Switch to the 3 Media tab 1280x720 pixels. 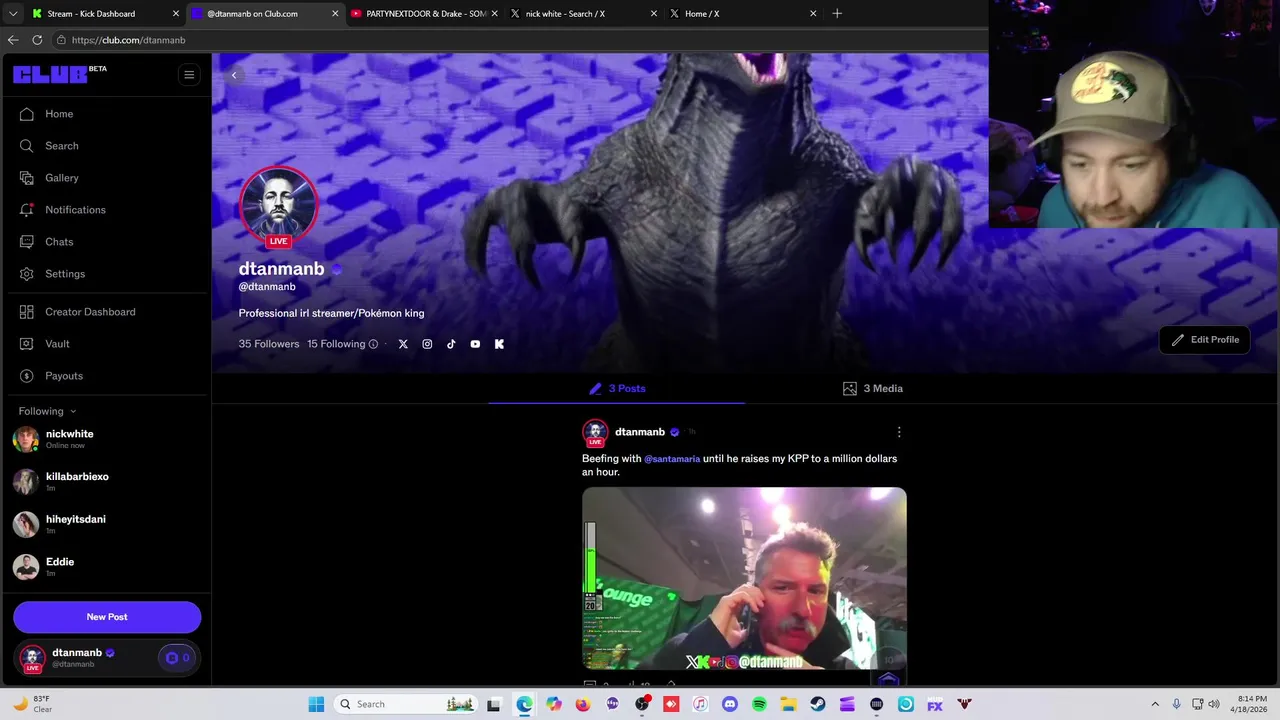[x=872, y=388]
